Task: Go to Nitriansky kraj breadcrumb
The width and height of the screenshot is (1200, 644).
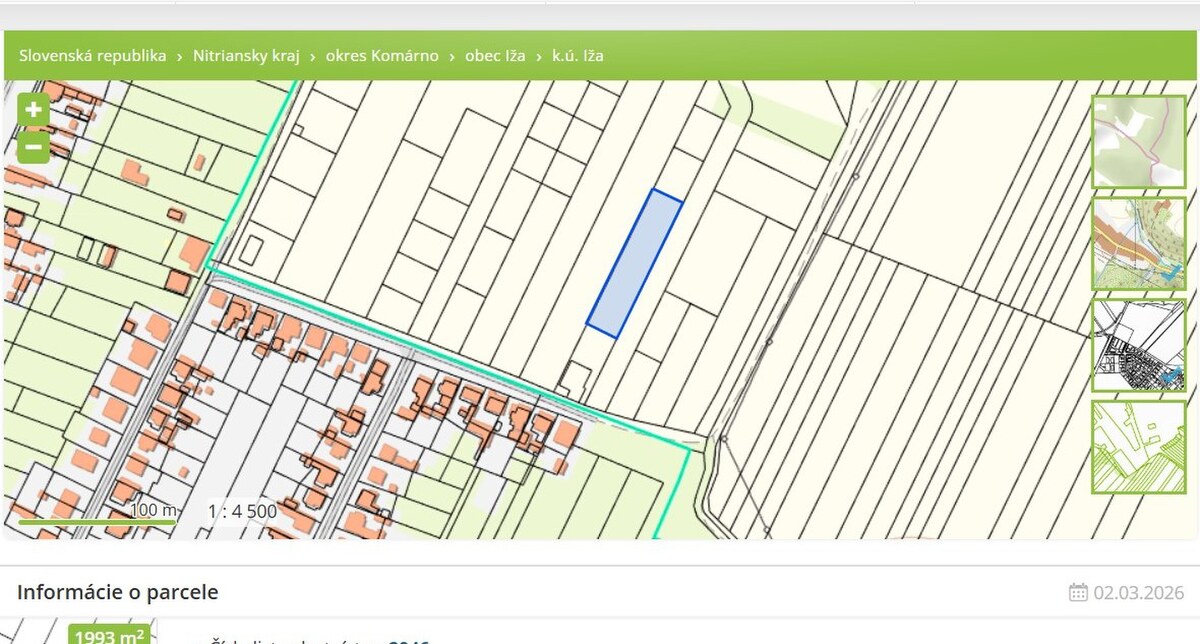Action: pos(246,56)
